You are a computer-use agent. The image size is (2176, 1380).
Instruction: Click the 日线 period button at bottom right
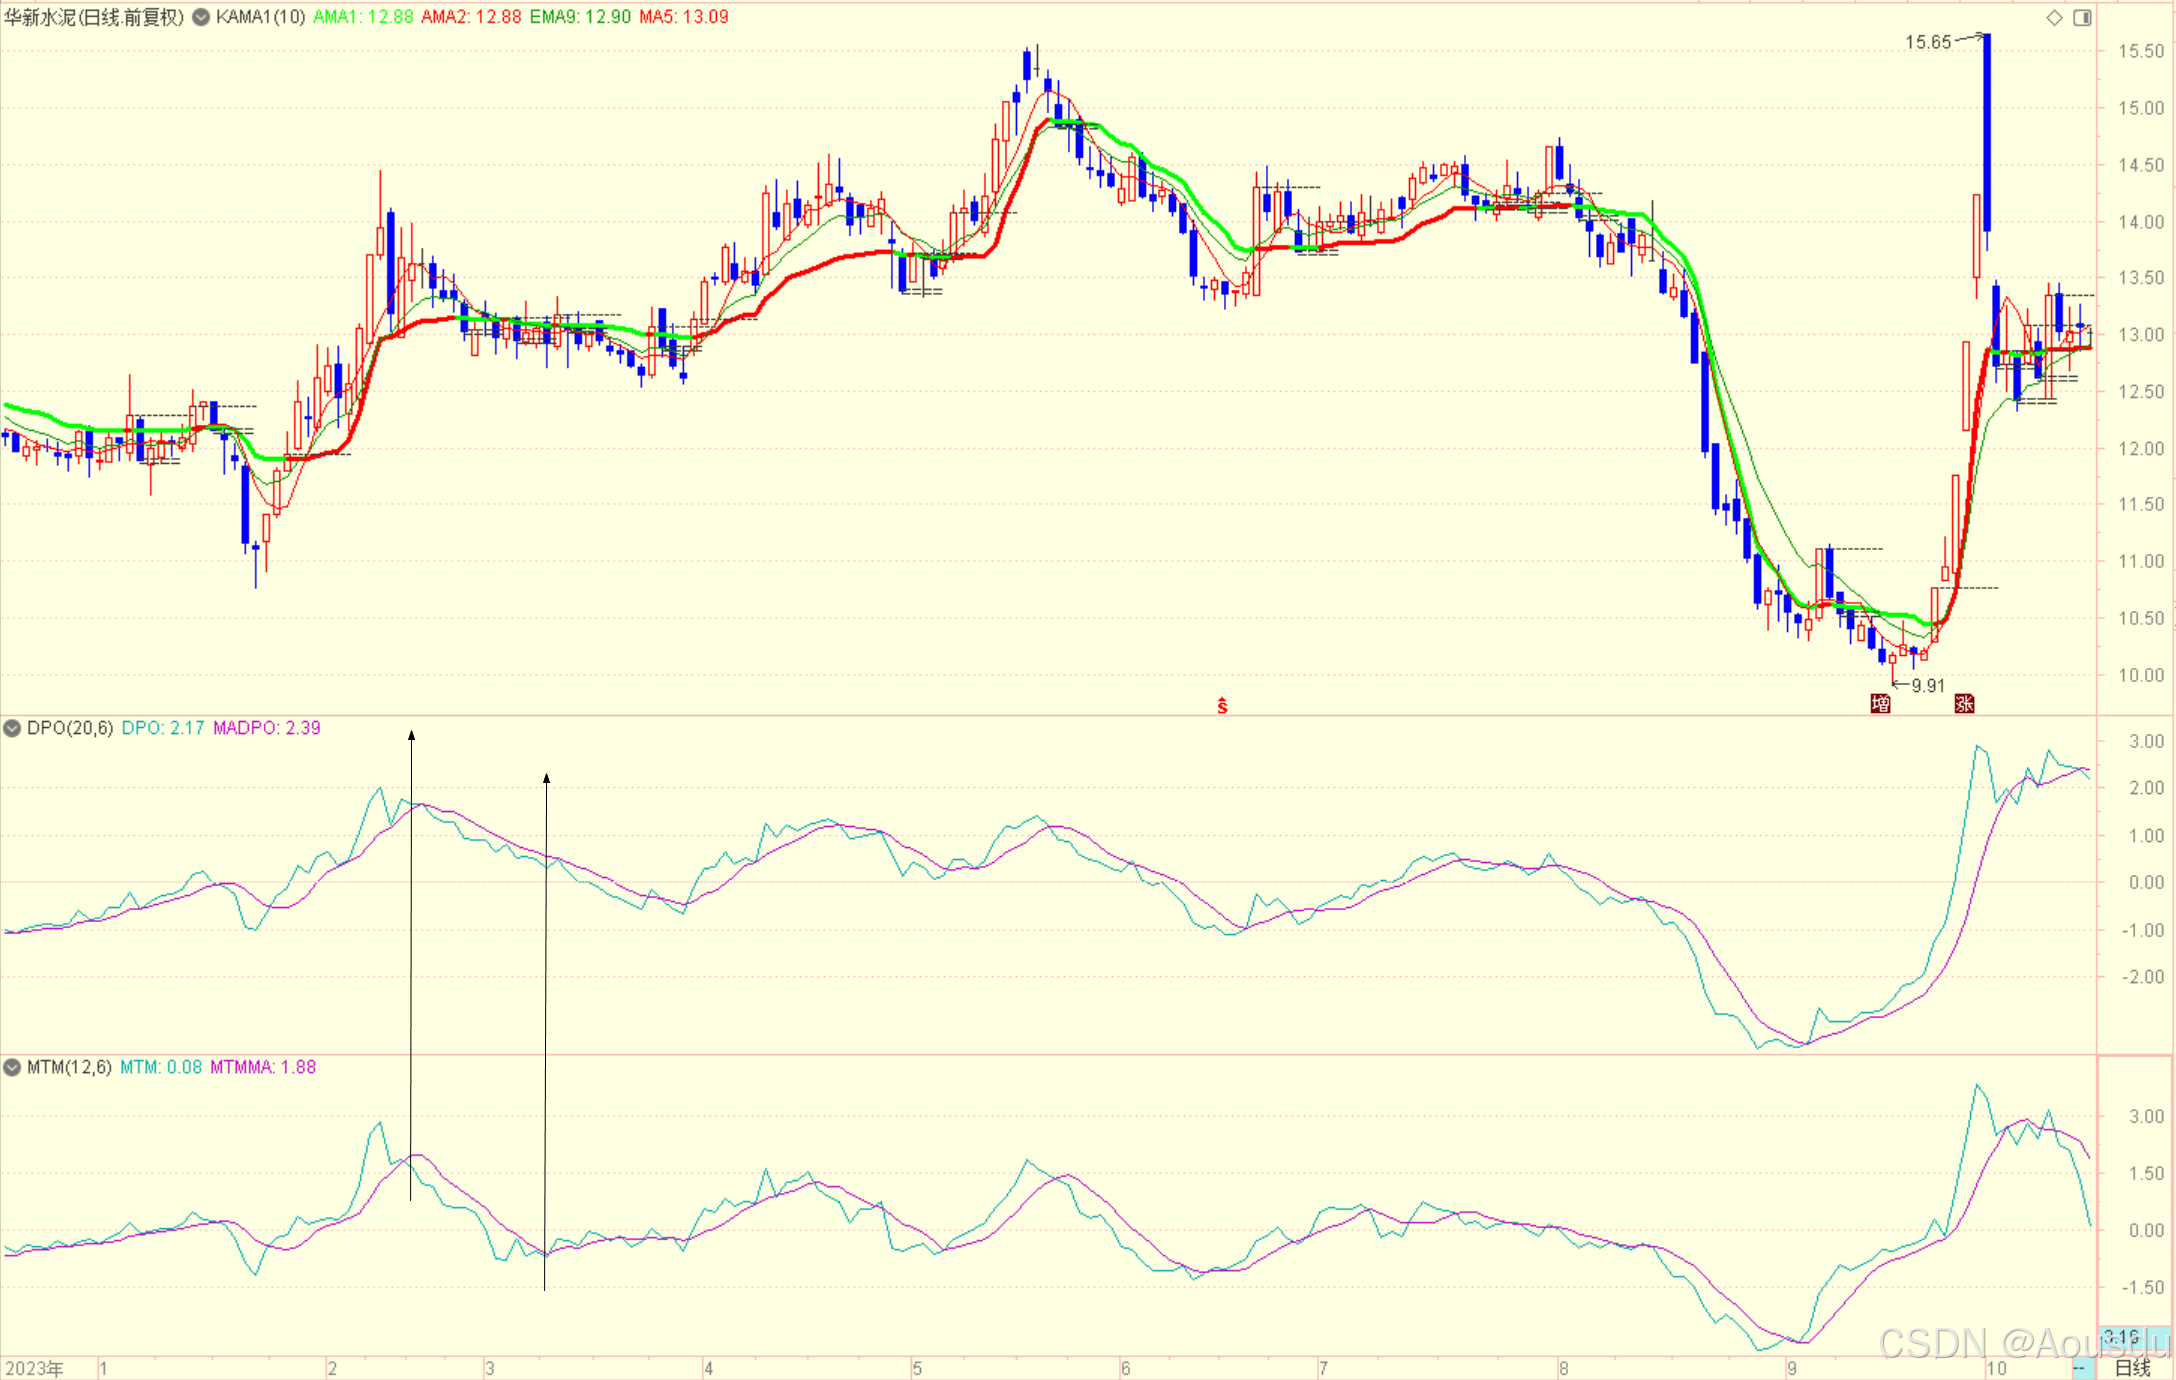(2132, 1368)
